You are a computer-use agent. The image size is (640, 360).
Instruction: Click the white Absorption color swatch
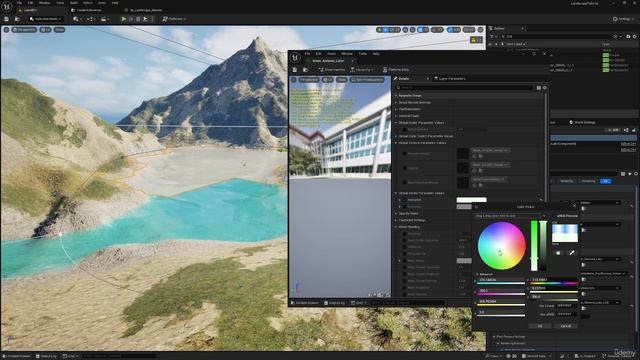471,200
